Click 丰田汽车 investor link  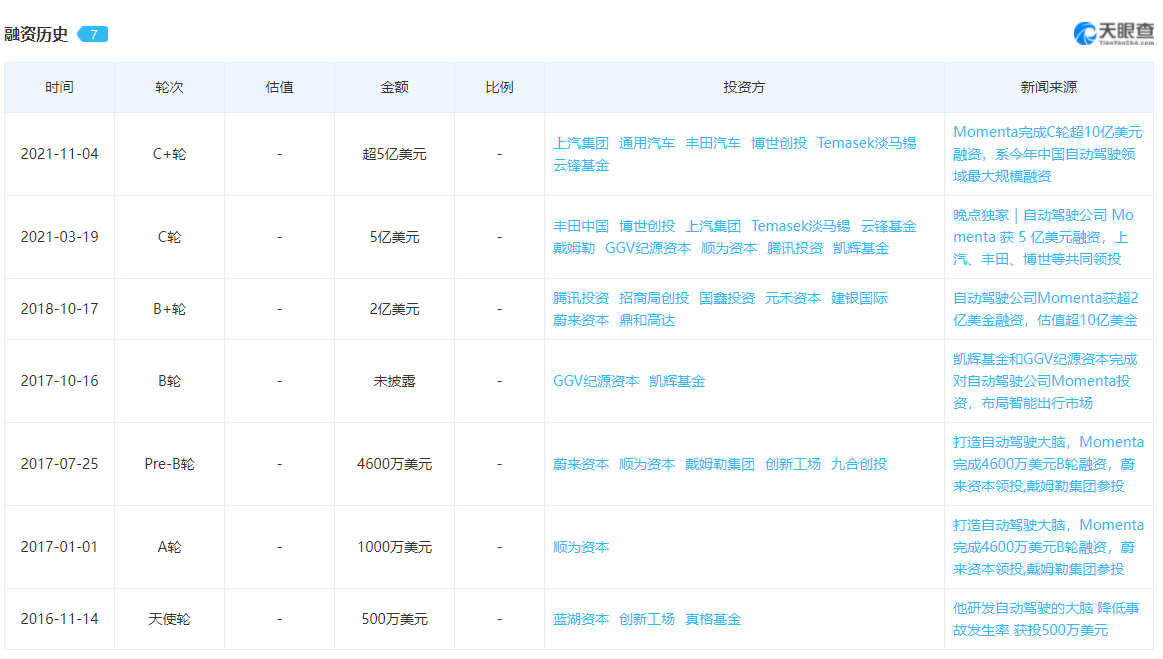713,143
